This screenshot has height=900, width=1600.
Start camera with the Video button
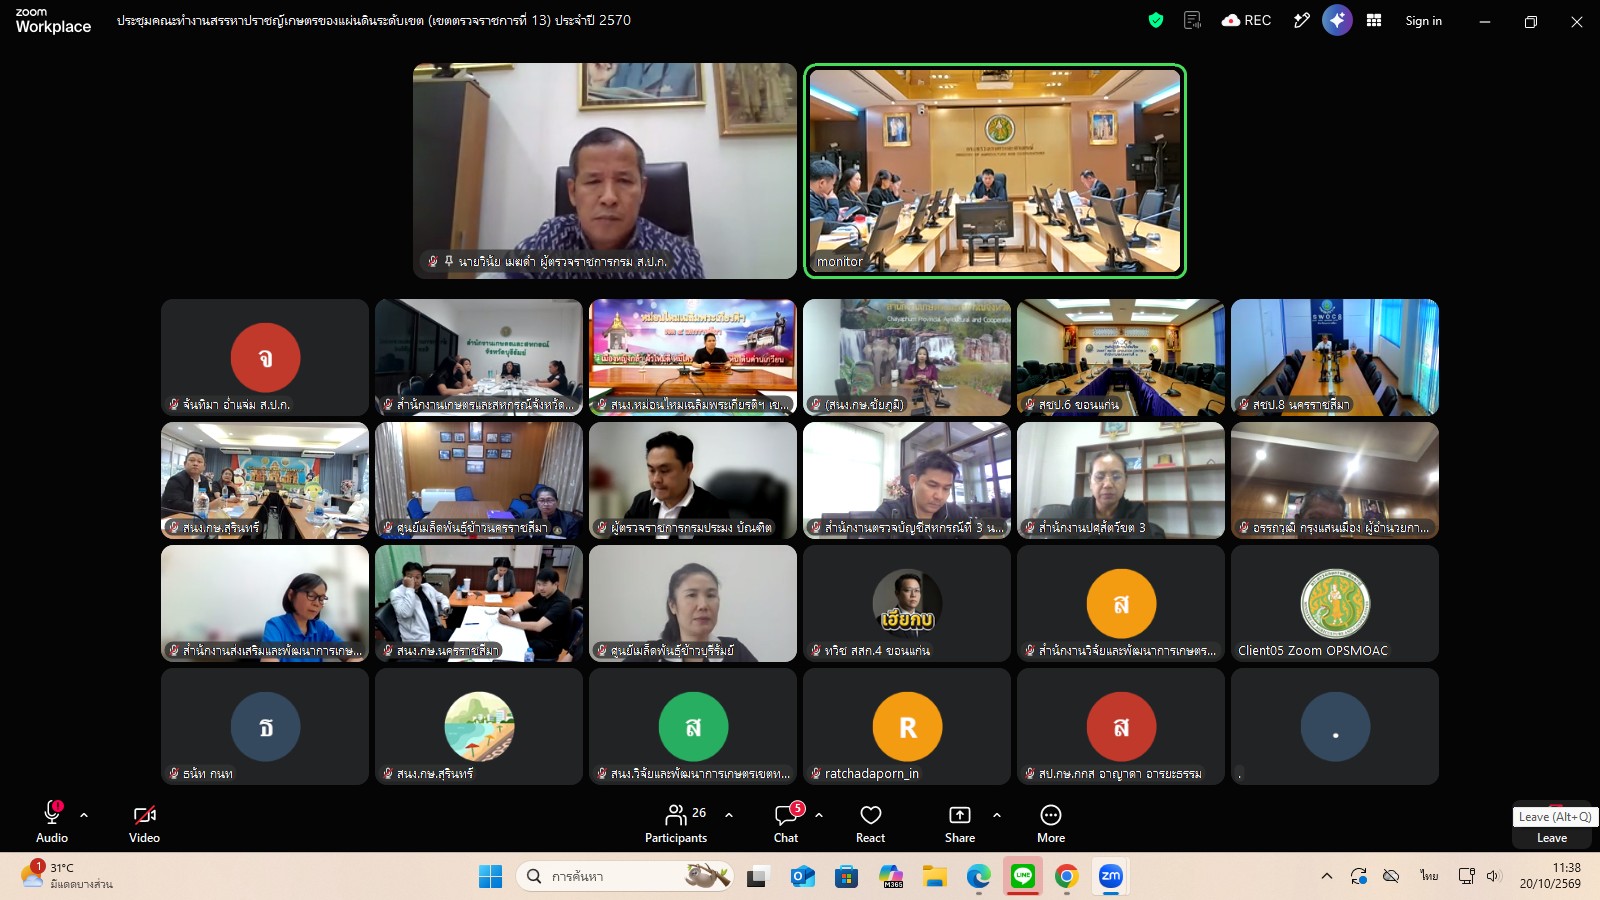click(144, 823)
